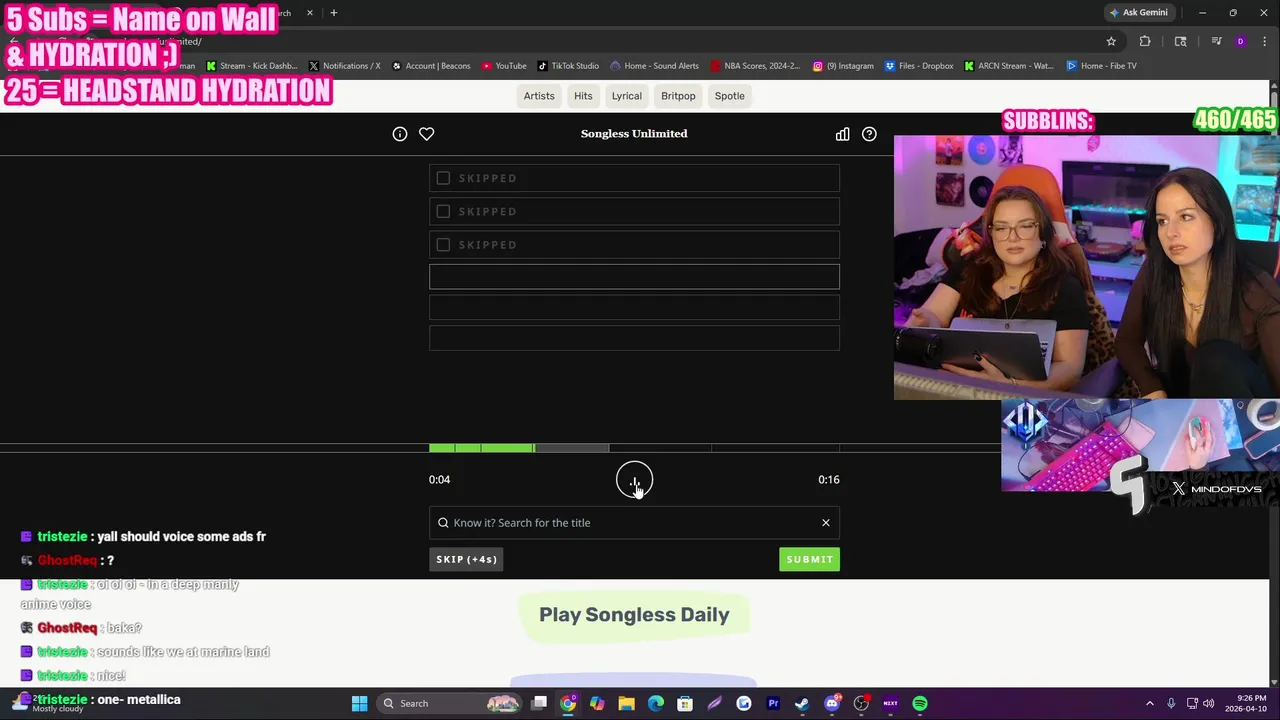Screen dimensions: 1280x720
Task: Open the Files - Dropbox bookmark
Action: click(x=919, y=66)
